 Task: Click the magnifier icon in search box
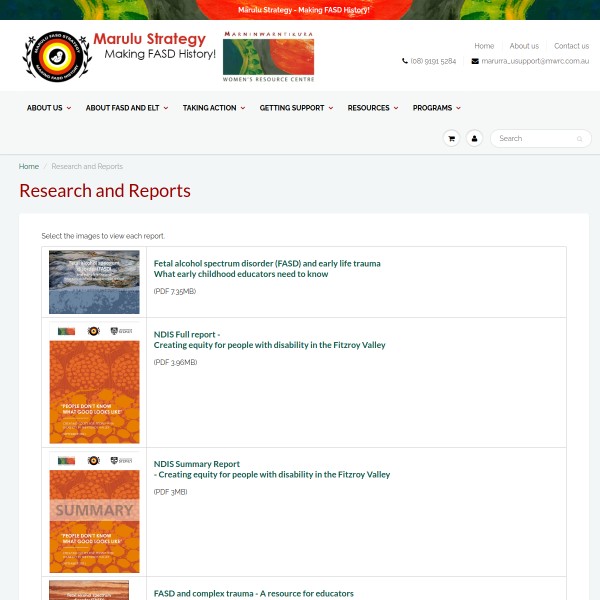[581, 139]
